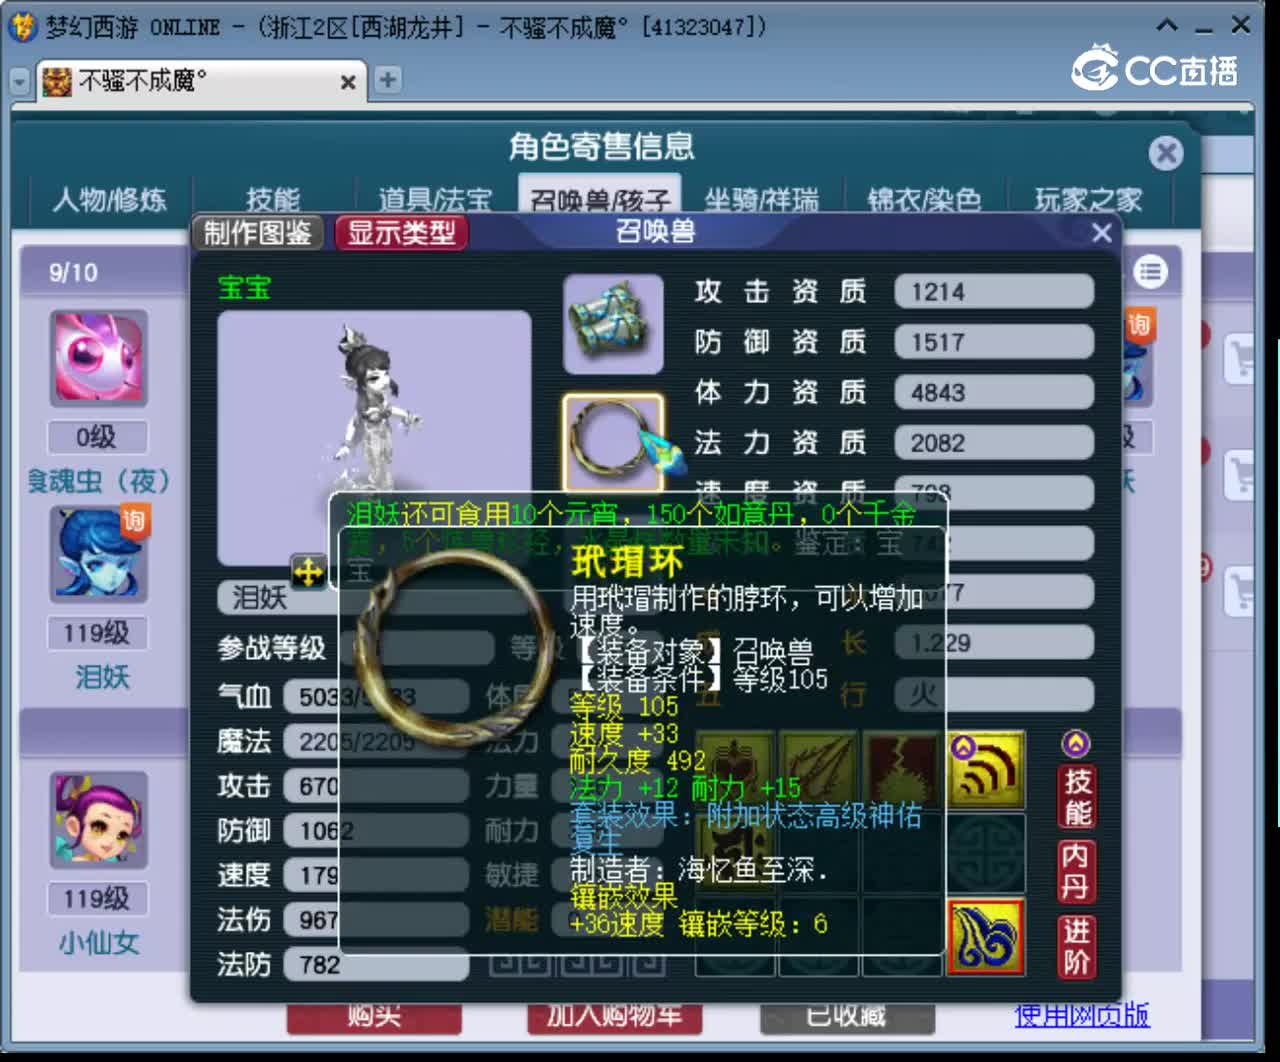Select the 小仙女 pet avatar
This screenshot has width=1280, height=1062.
tap(100, 820)
